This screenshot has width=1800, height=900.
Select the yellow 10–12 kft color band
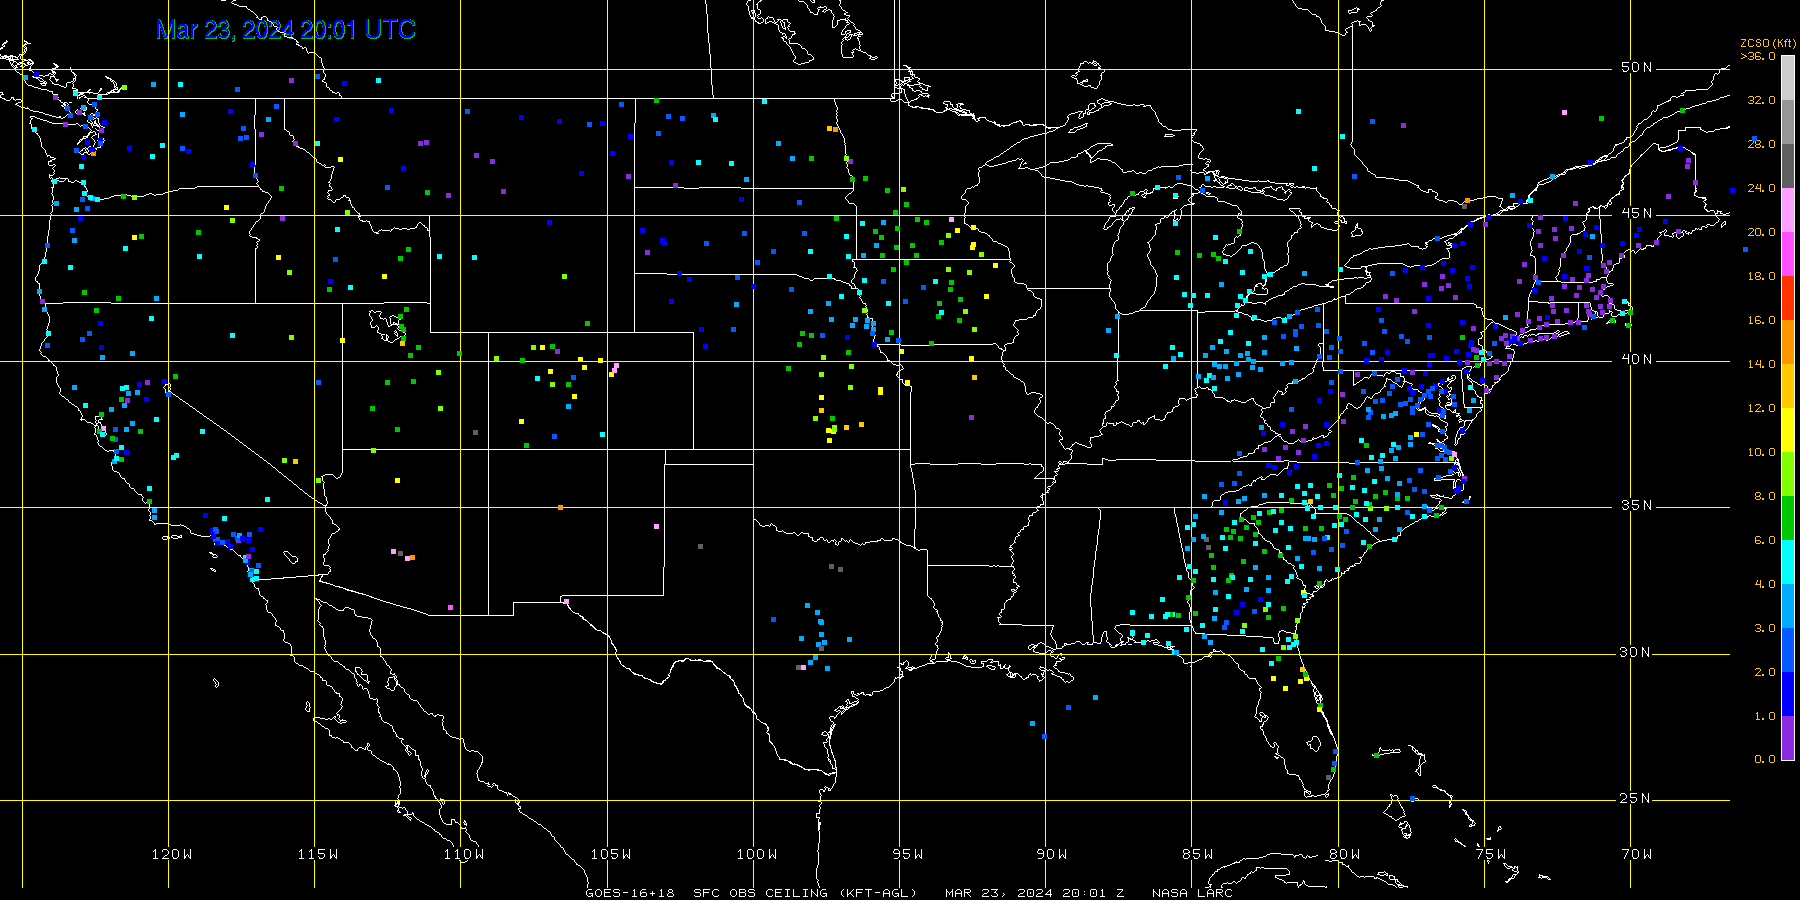coord(1788,430)
